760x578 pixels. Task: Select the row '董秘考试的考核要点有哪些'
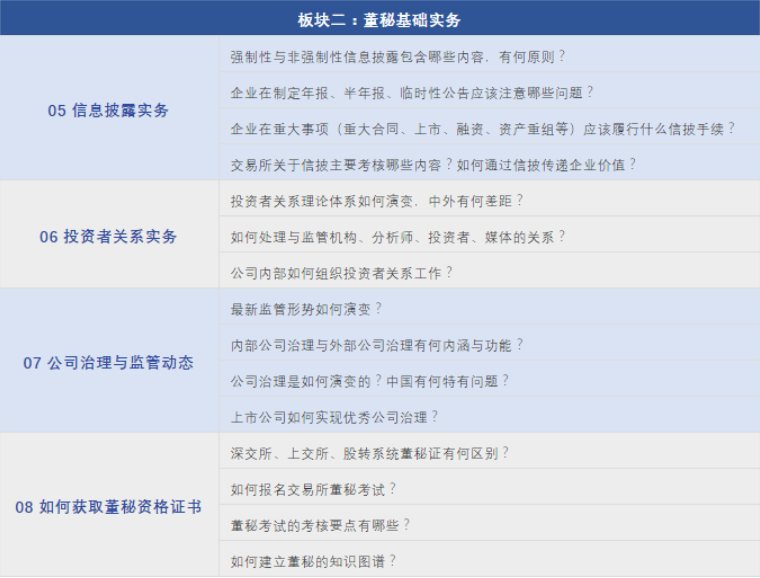tap(320, 524)
